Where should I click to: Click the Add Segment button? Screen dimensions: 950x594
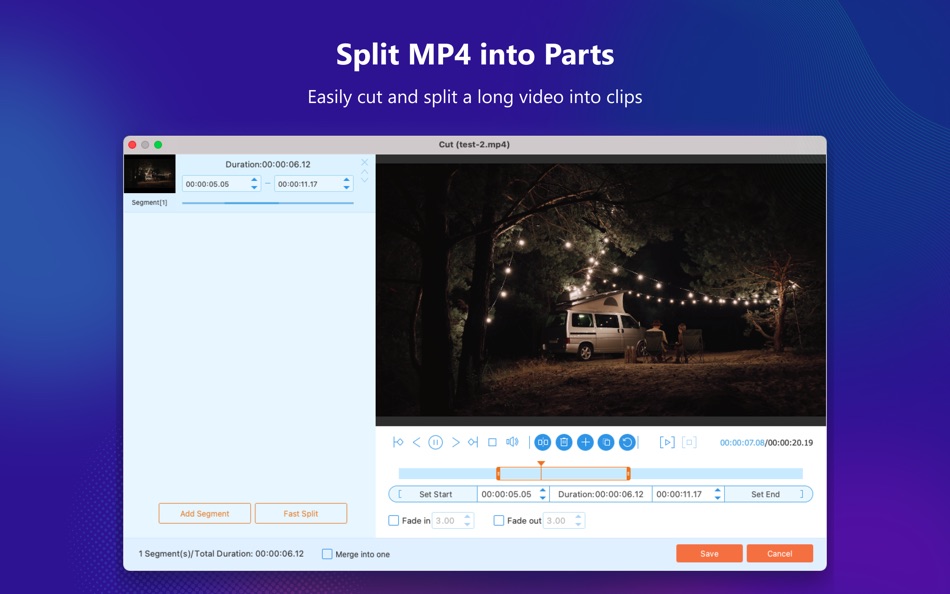pyautogui.click(x=205, y=513)
